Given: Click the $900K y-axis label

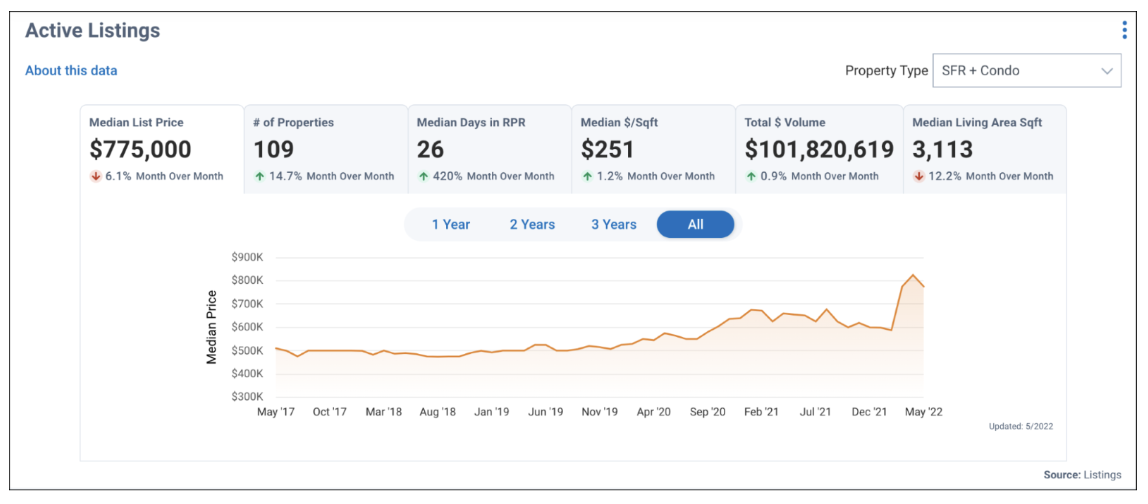Looking at the screenshot, I should (247, 257).
